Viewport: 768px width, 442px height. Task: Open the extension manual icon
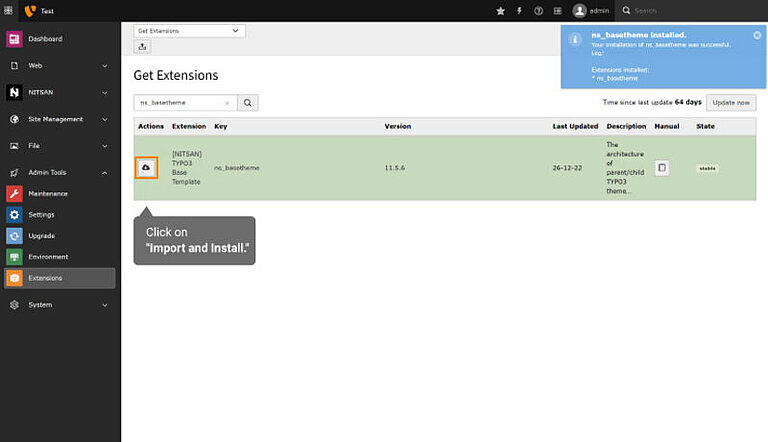662,168
